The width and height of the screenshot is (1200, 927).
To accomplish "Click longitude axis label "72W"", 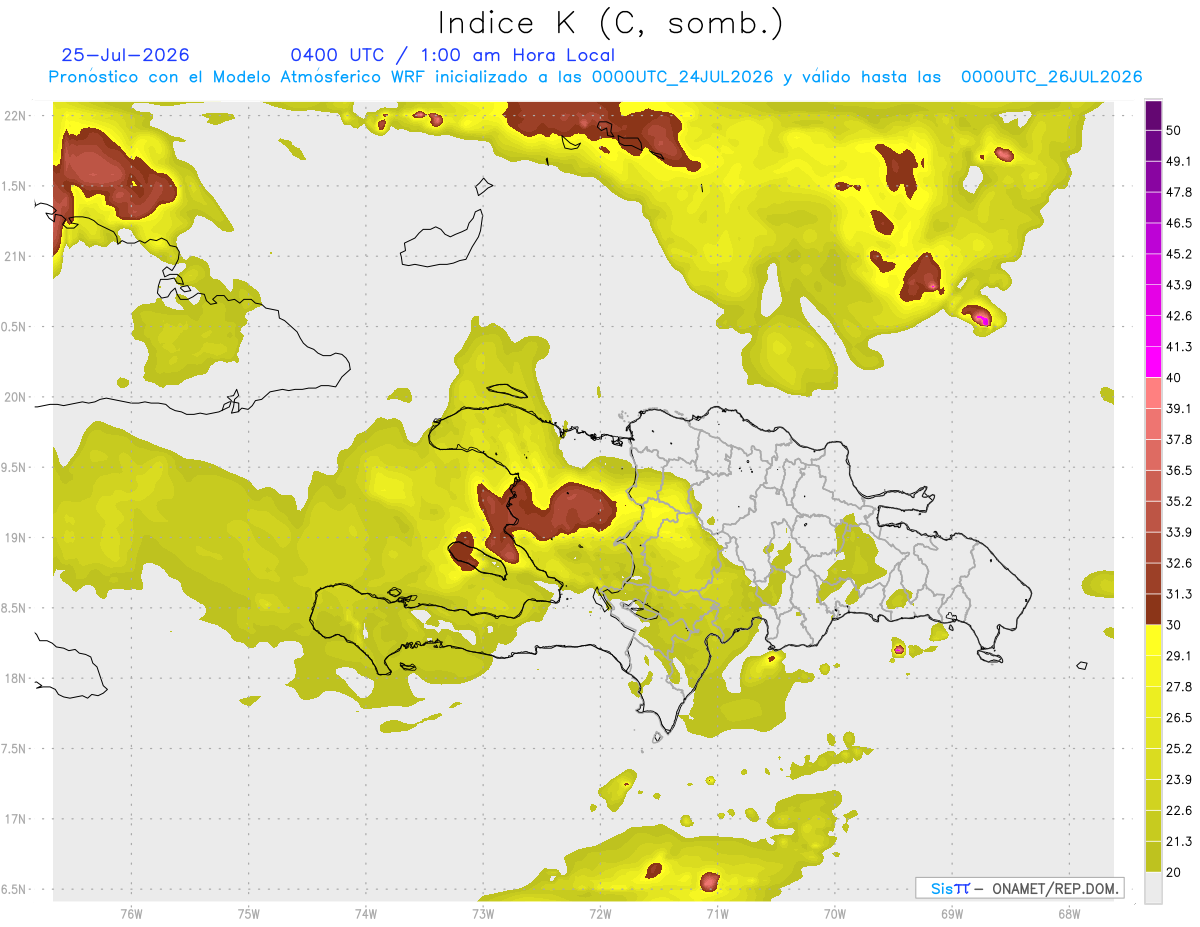I will 600,914.
